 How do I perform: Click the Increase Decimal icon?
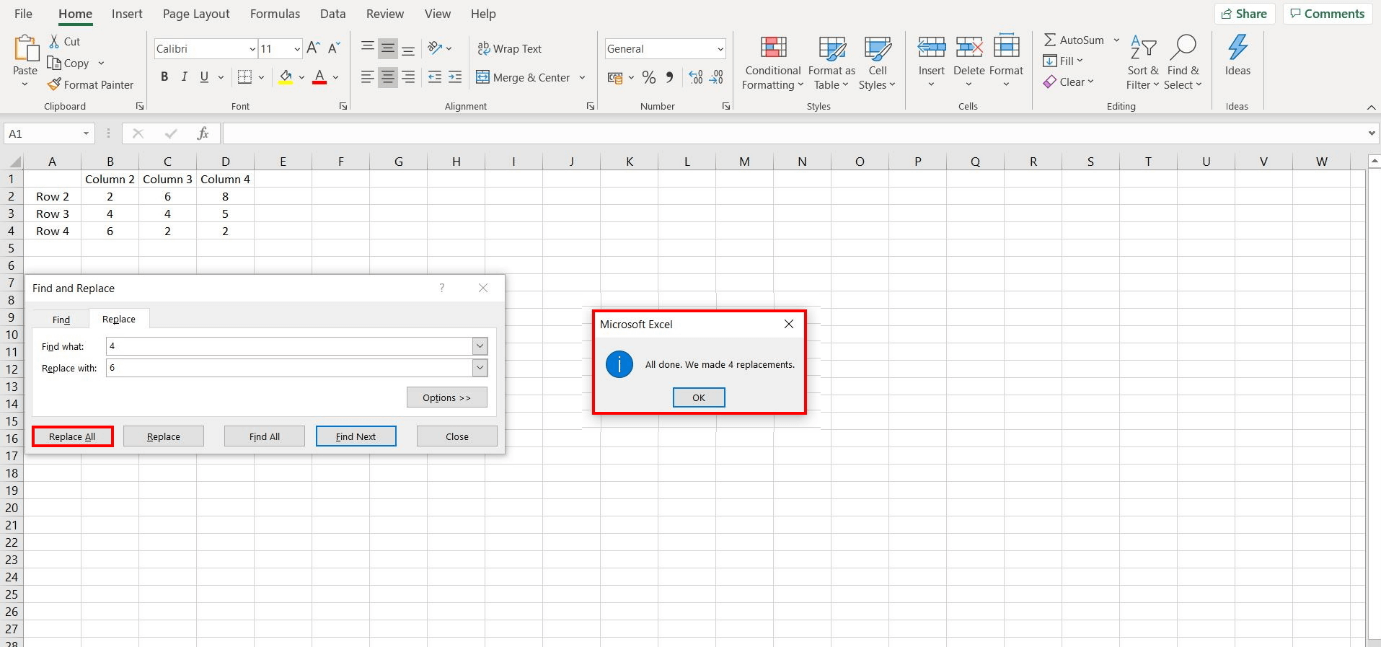[696, 76]
